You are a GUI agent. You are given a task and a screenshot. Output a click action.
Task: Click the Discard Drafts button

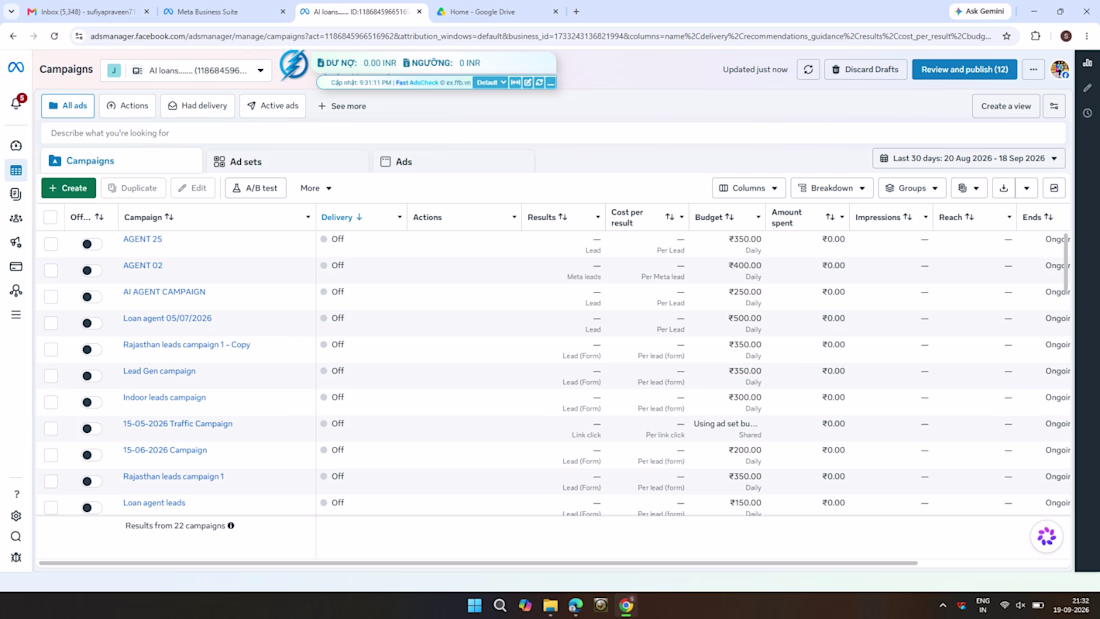pyautogui.click(x=865, y=69)
